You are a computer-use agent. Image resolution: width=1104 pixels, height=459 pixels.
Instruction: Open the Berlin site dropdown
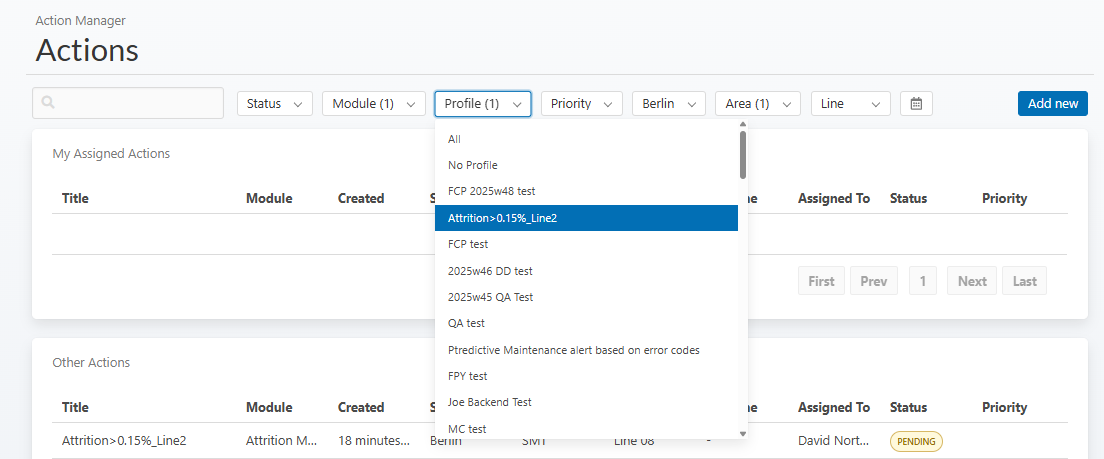[x=668, y=104]
